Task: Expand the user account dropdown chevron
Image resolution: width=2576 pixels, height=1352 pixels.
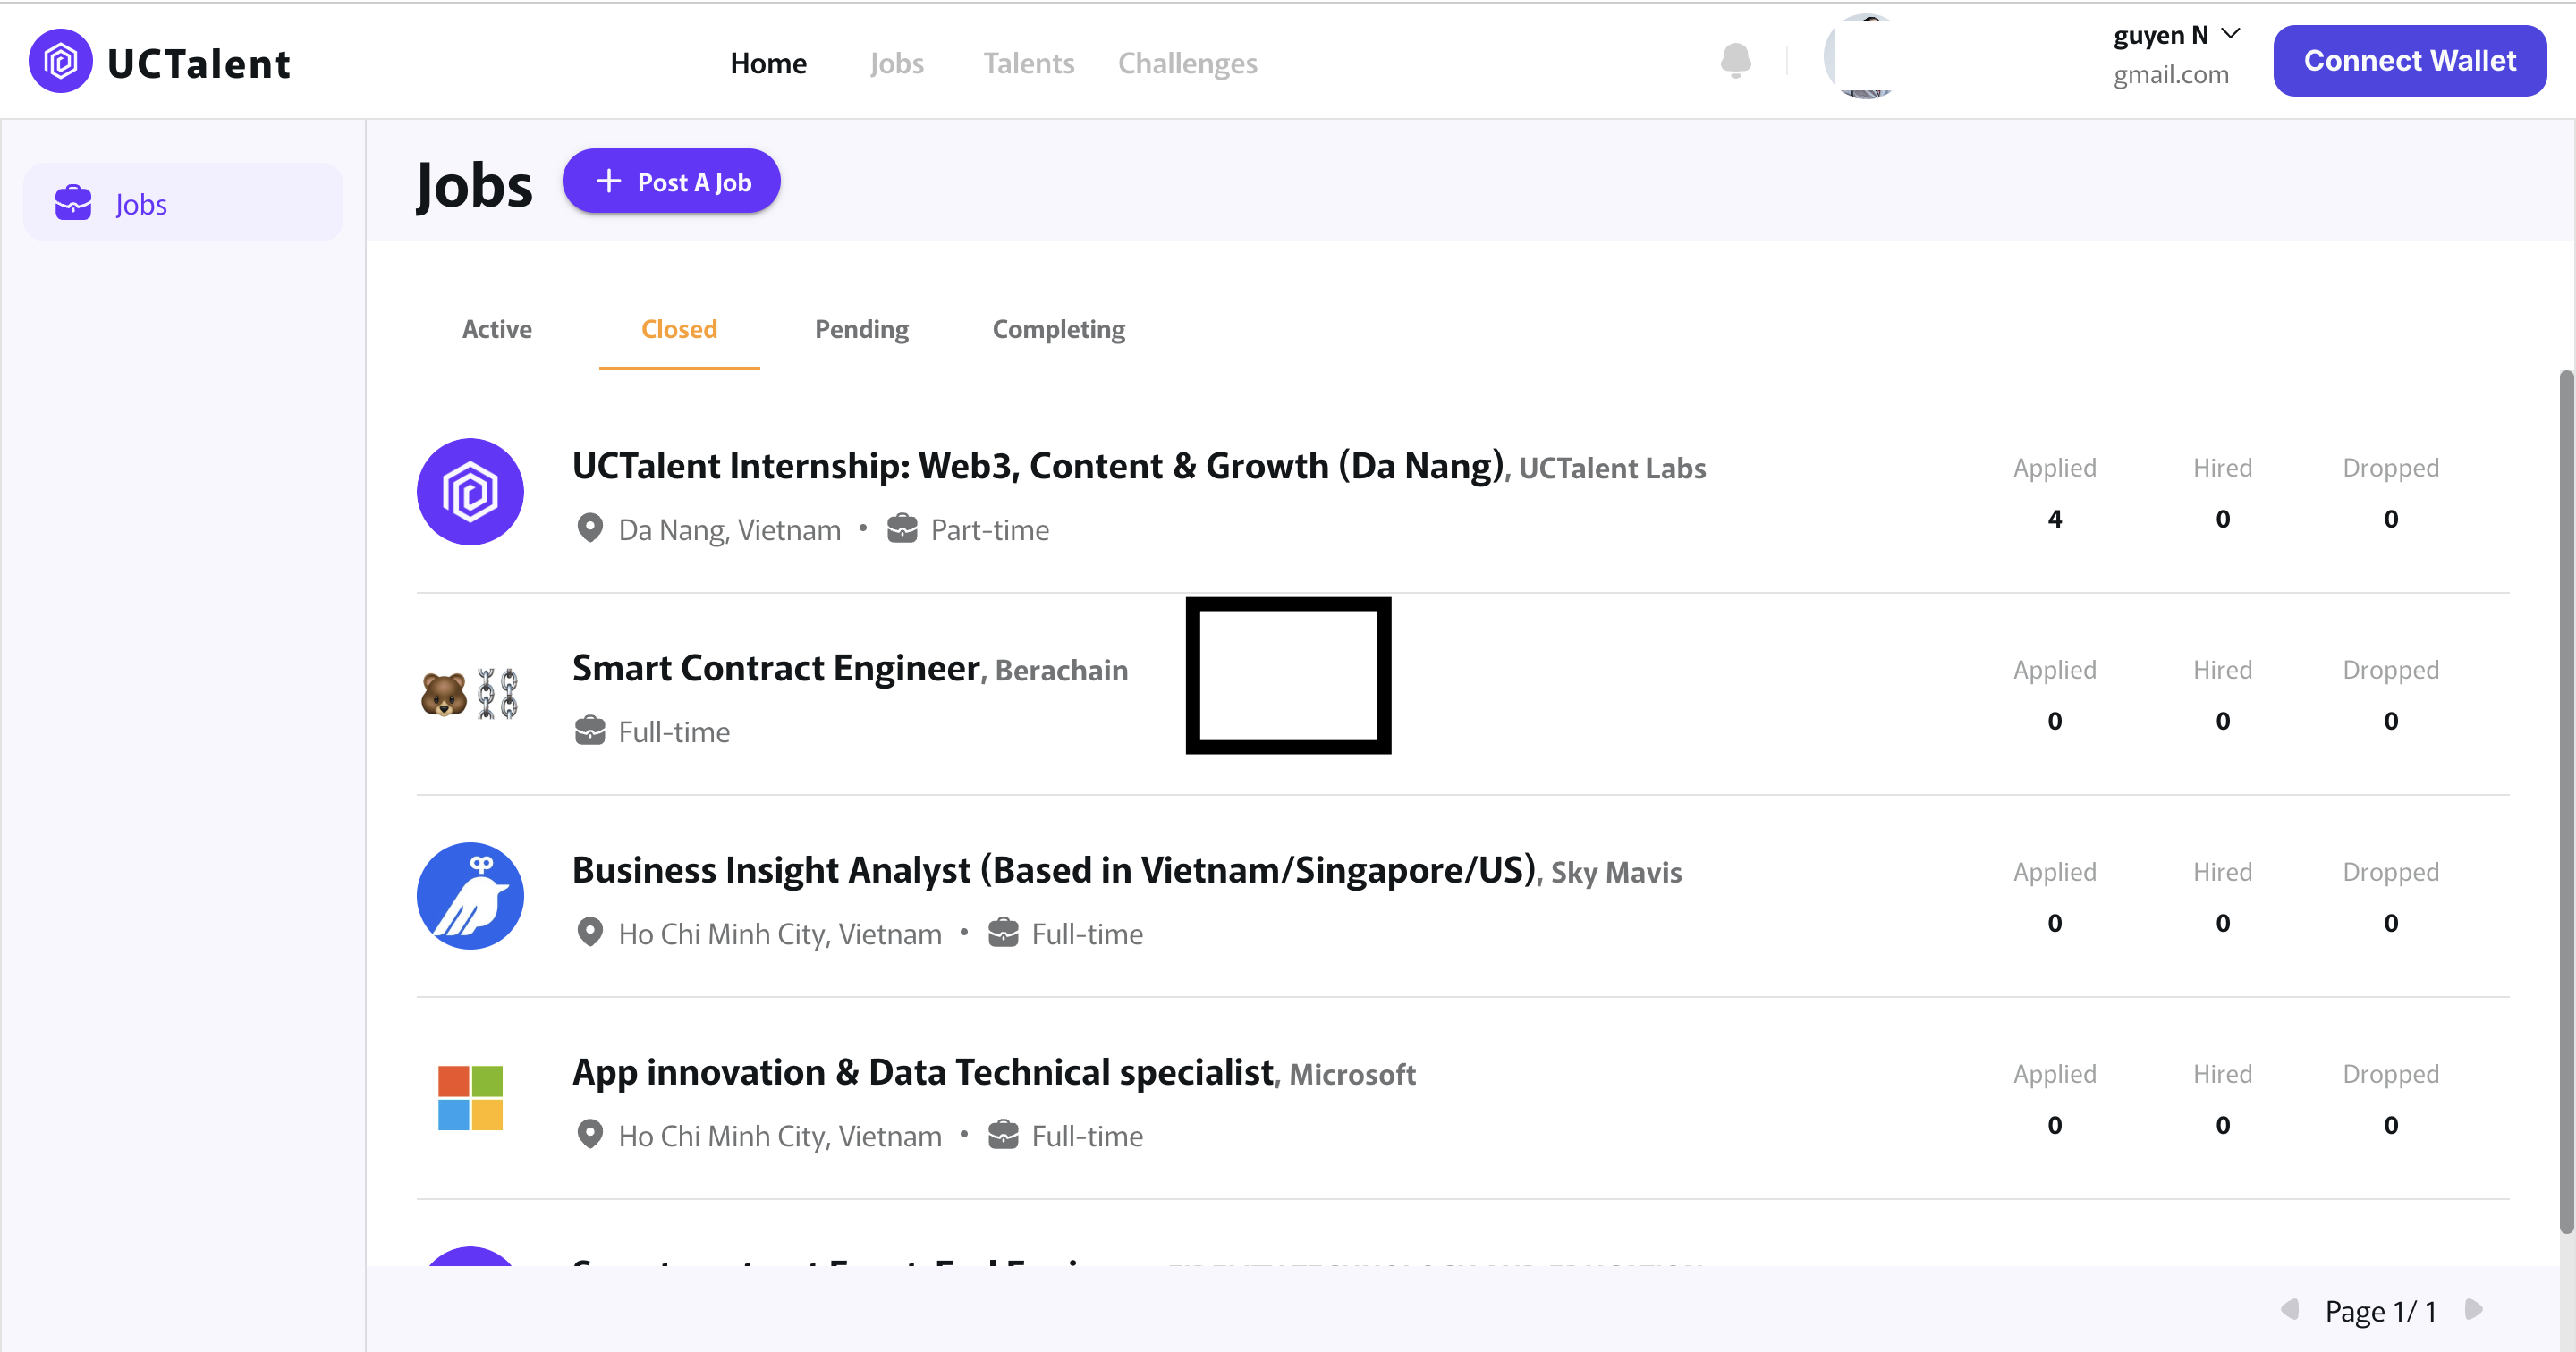Action: pos(2229,34)
